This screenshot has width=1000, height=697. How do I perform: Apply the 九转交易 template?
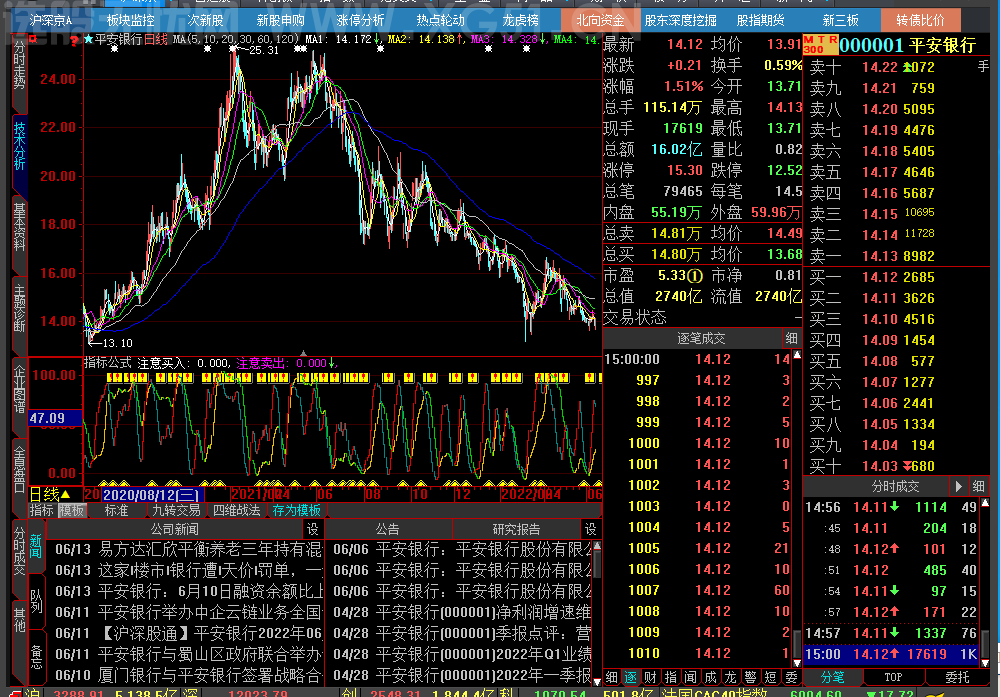176,510
